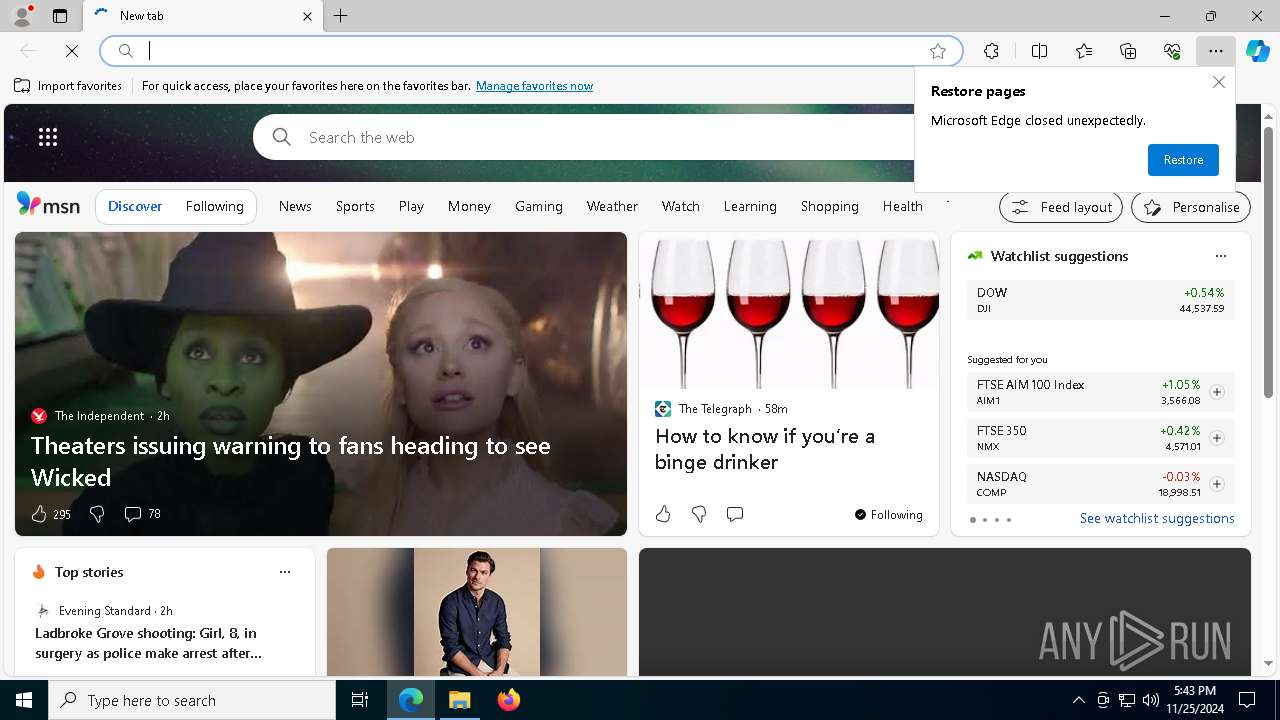This screenshot has height=720, width=1280.
Task: Open Settings and more ellipsis menu
Action: (x=1215, y=51)
